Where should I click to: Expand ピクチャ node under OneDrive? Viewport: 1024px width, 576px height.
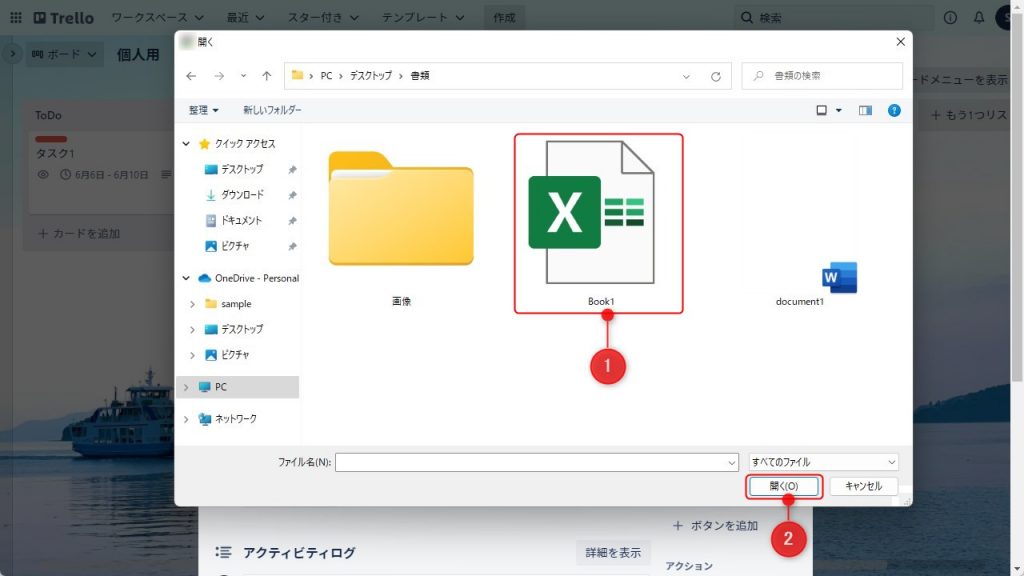tap(192, 355)
